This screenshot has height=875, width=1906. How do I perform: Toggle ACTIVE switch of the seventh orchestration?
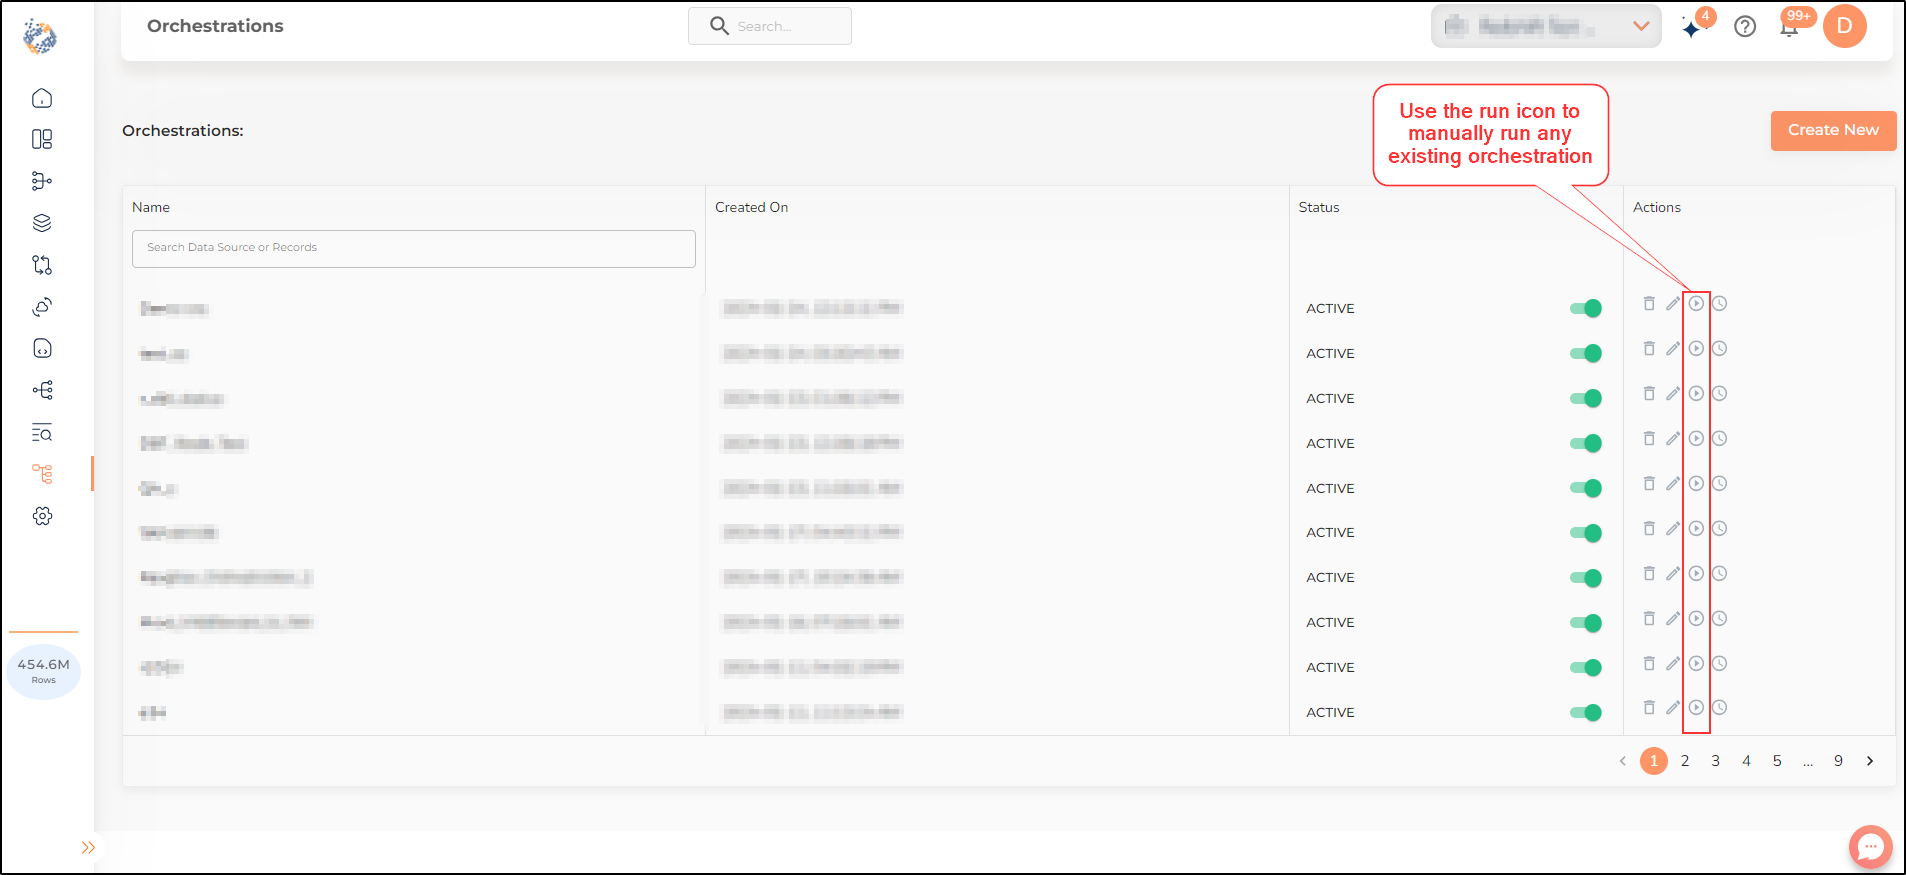[1586, 578]
